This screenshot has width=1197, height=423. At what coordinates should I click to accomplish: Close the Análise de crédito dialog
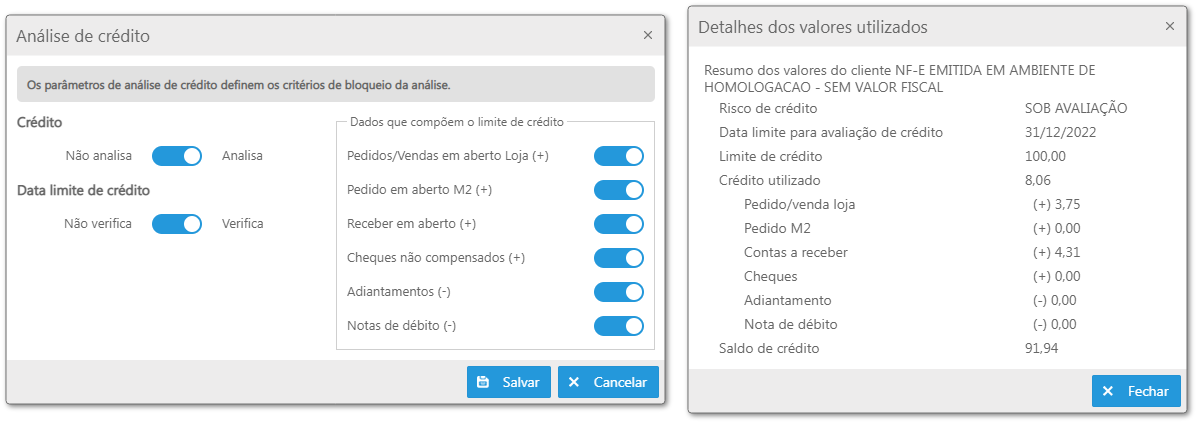[647, 35]
